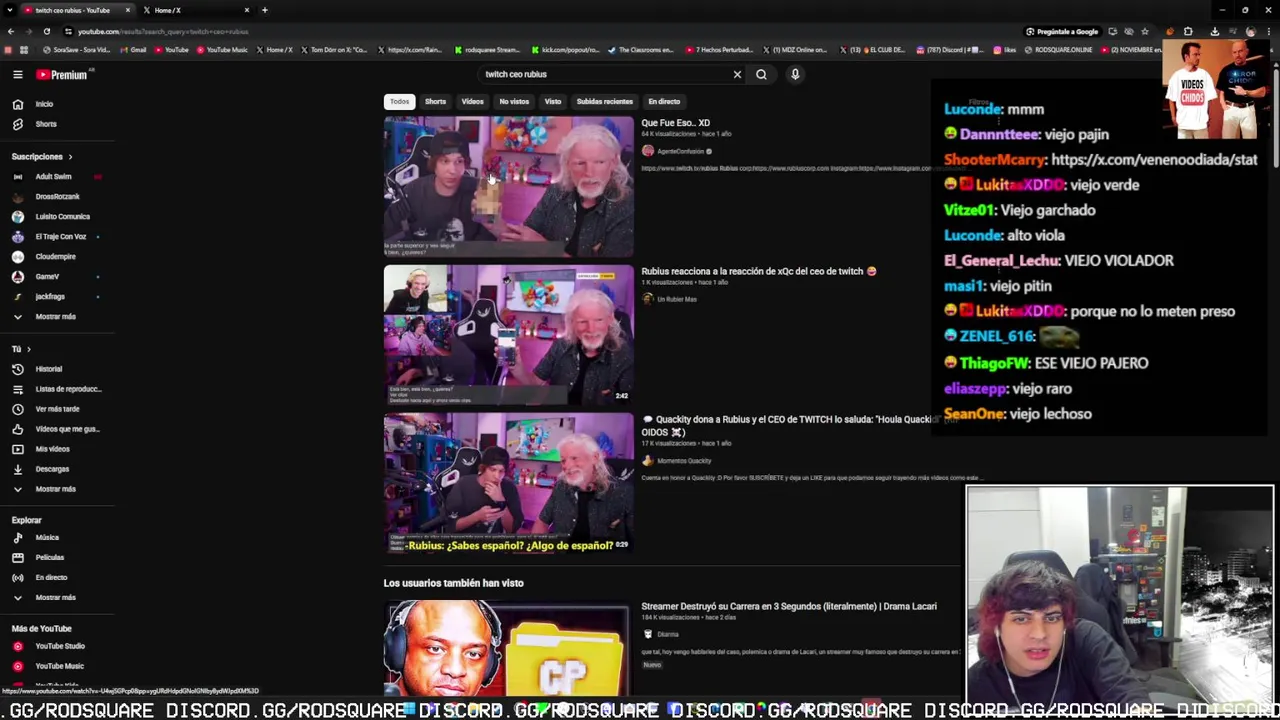Image resolution: width=1280 pixels, height=720 pixels.
Task: Open the Gmail bookmark
Action: pos(136,50)
